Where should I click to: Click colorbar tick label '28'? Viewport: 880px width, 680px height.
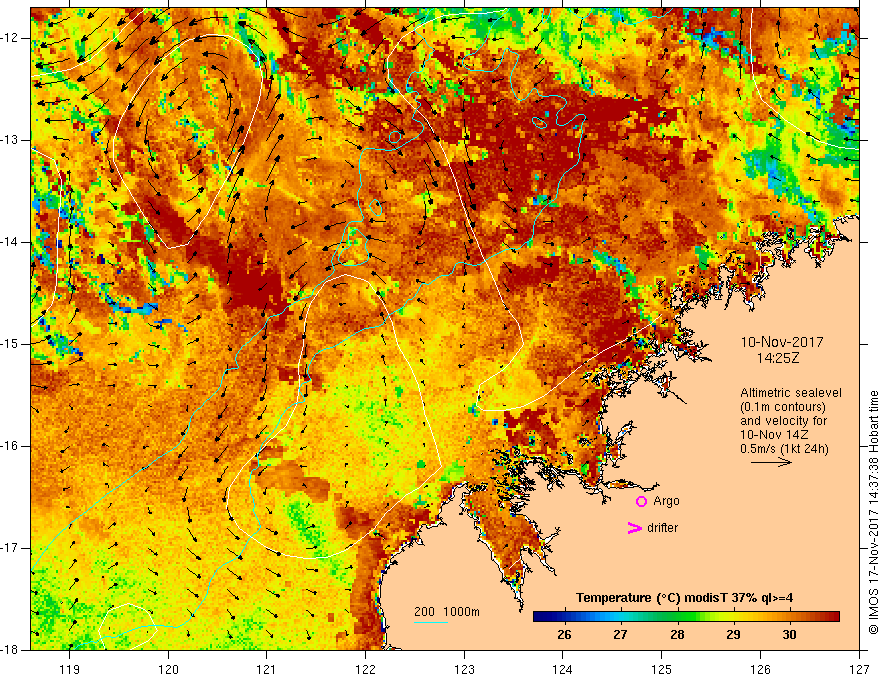[677, 635]
